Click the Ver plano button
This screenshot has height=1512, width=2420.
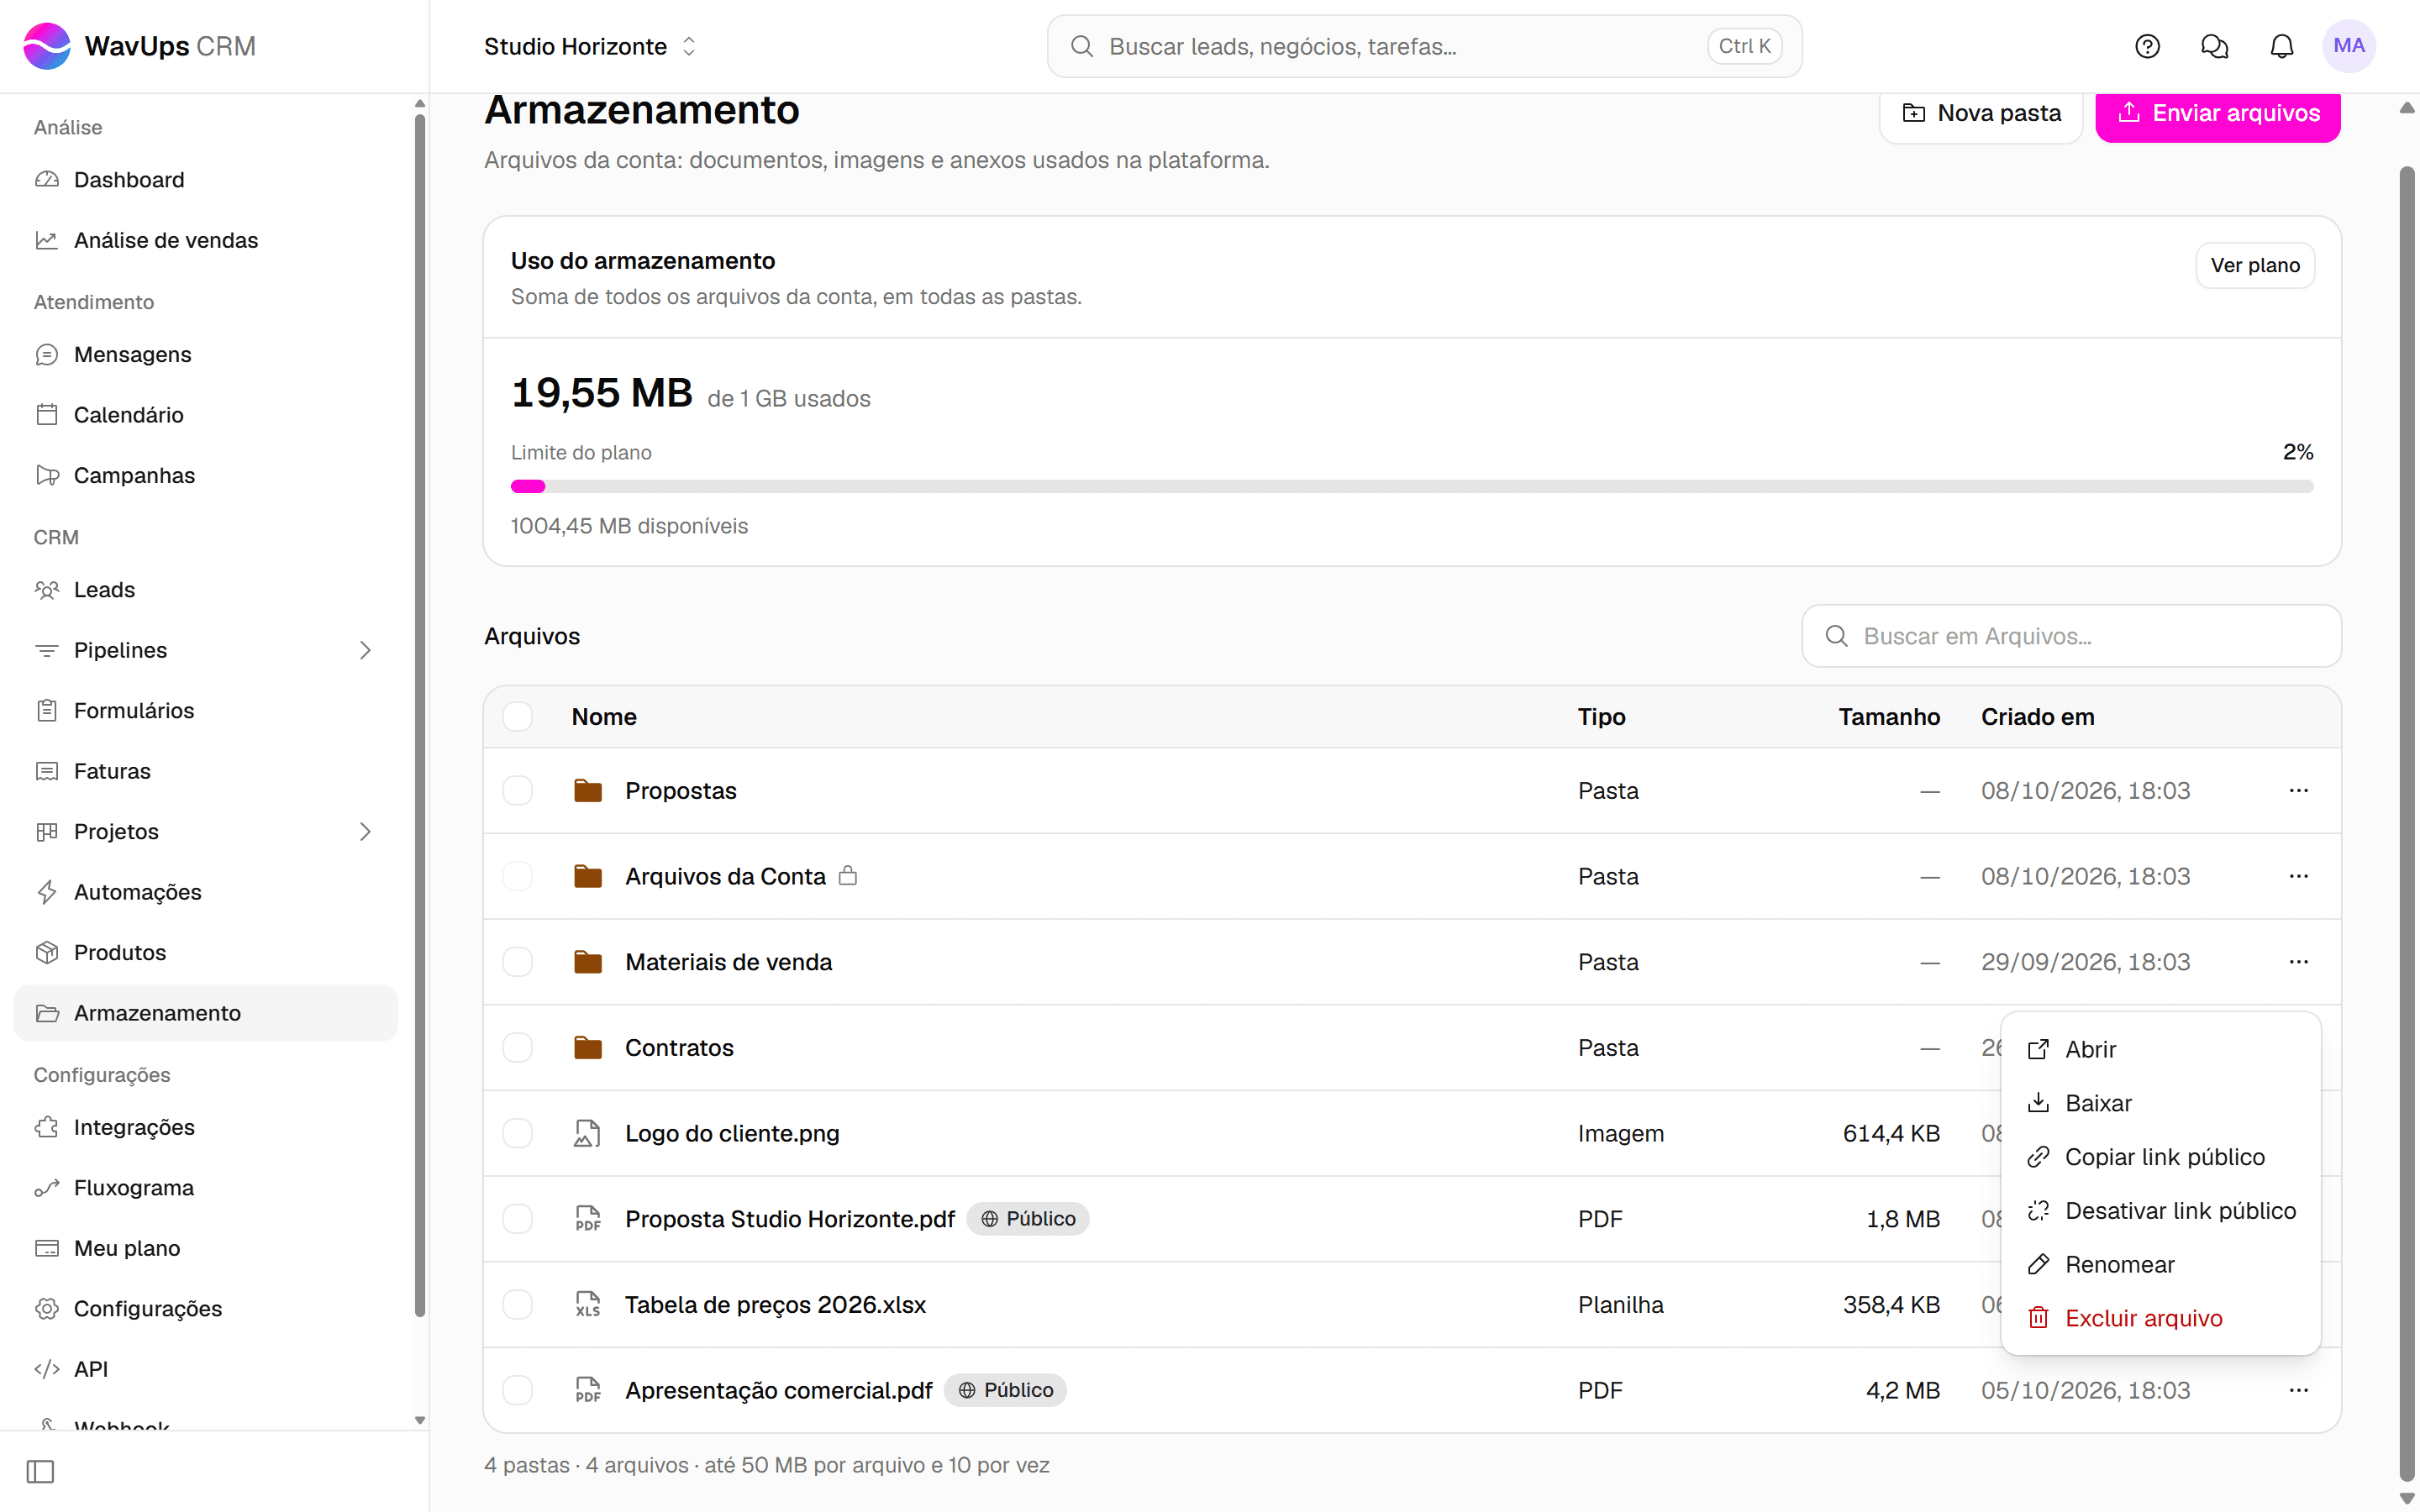(x=2255, y=265)
